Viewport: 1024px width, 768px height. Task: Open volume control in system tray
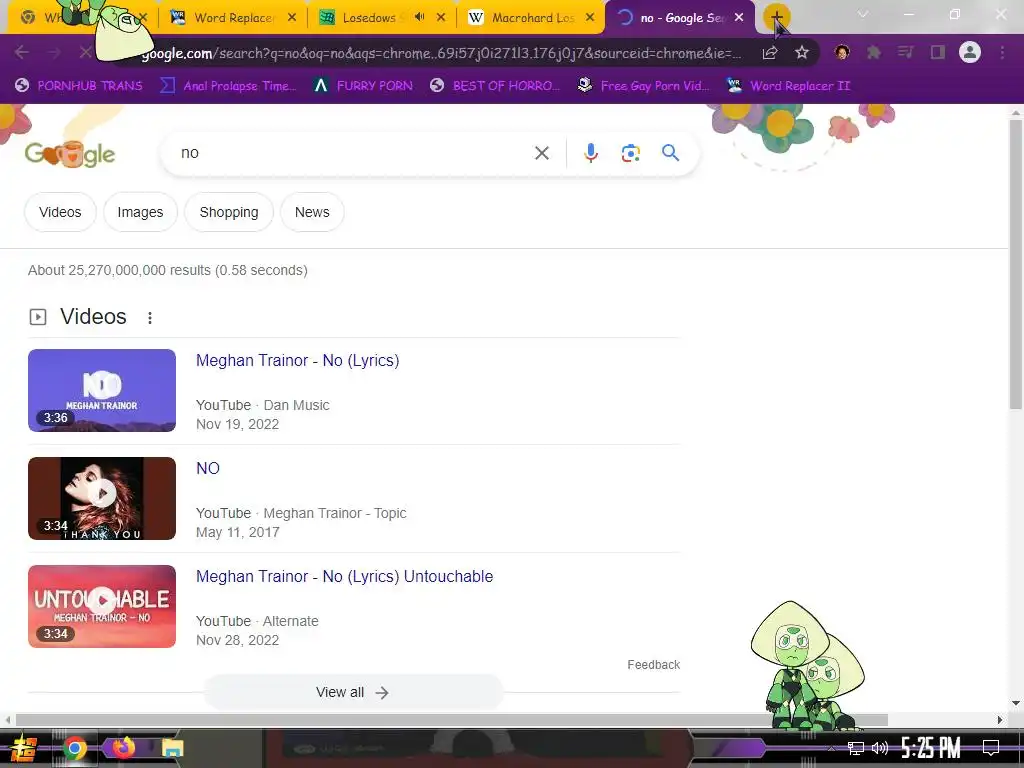[x=880, y=748]
